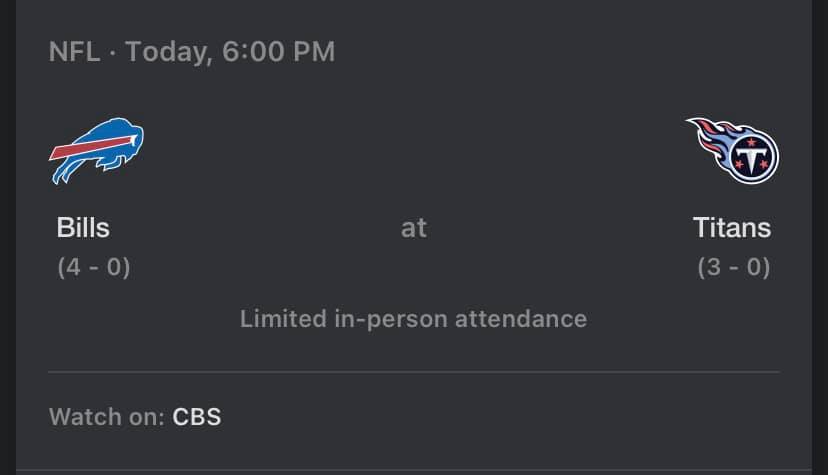Click the T shield inside Titans logo
Viewport: 828px width, 475px height.
coord(752,157)
